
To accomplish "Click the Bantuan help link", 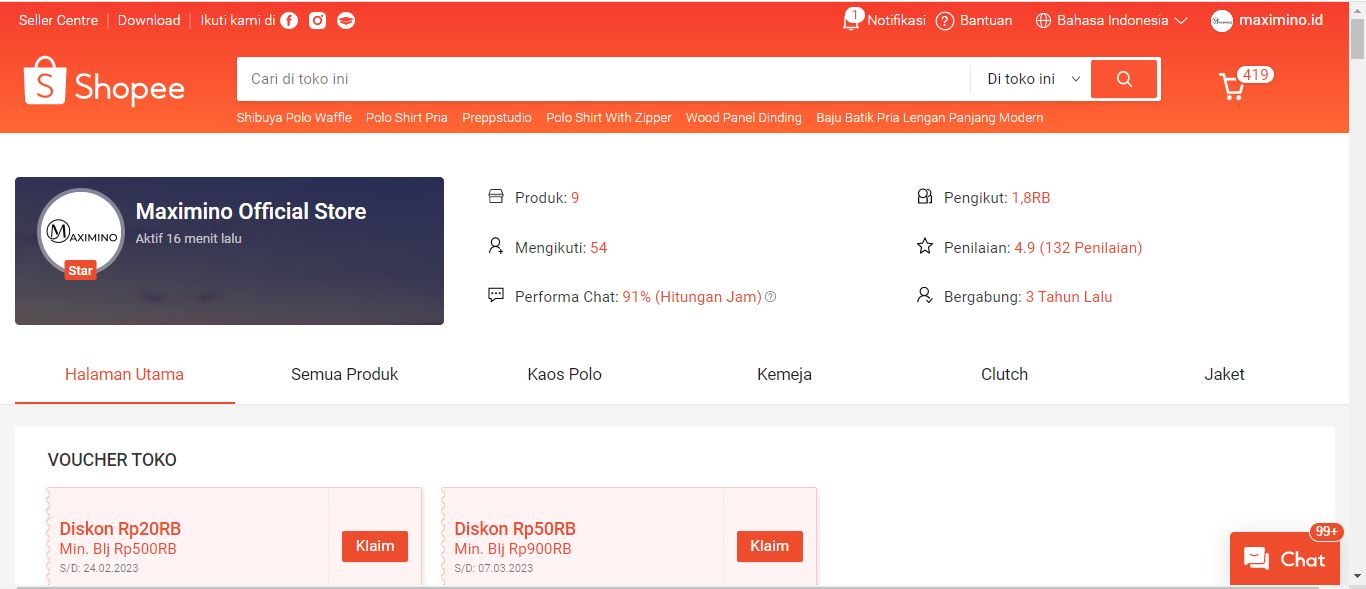I will pos(986,21).
